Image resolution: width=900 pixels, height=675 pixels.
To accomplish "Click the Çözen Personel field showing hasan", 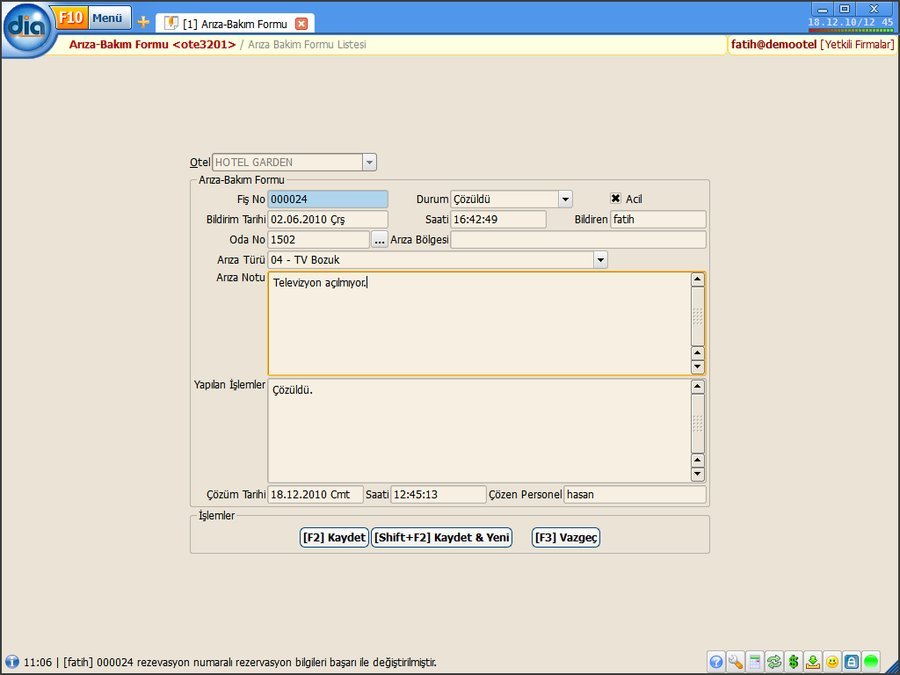I will pos(635,494).
